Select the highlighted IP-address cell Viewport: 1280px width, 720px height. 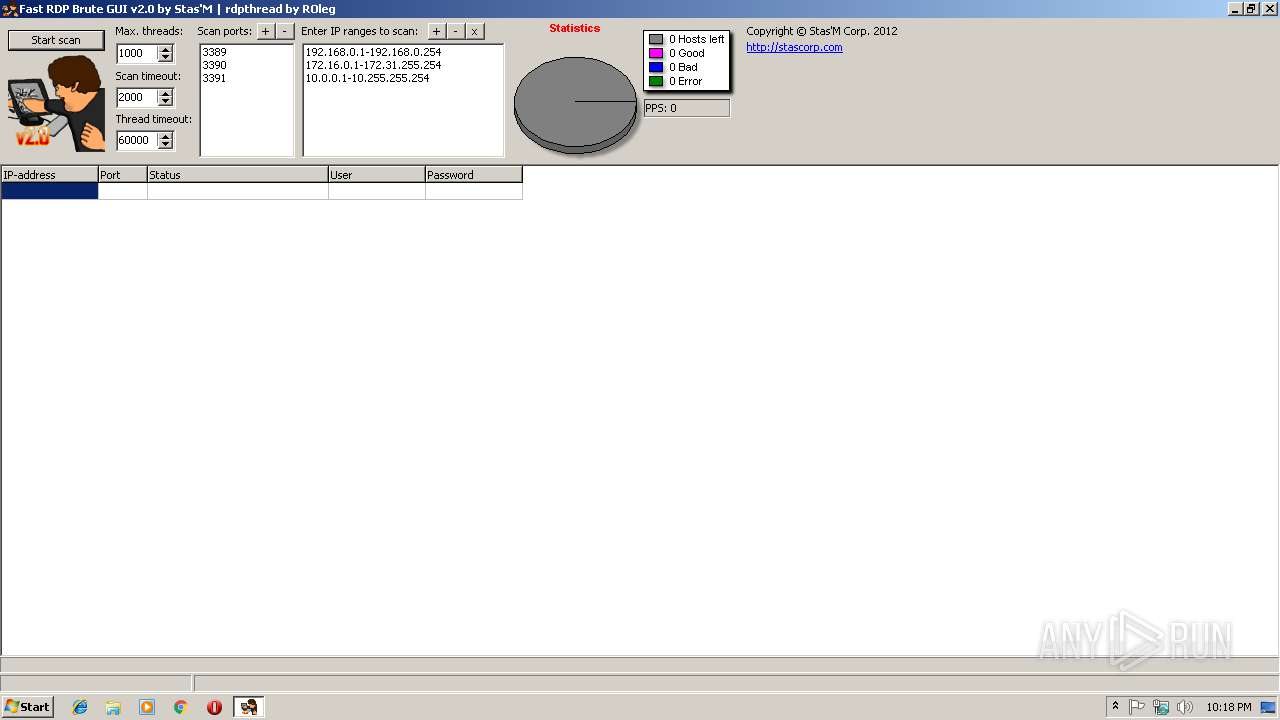tap(49, 191)
